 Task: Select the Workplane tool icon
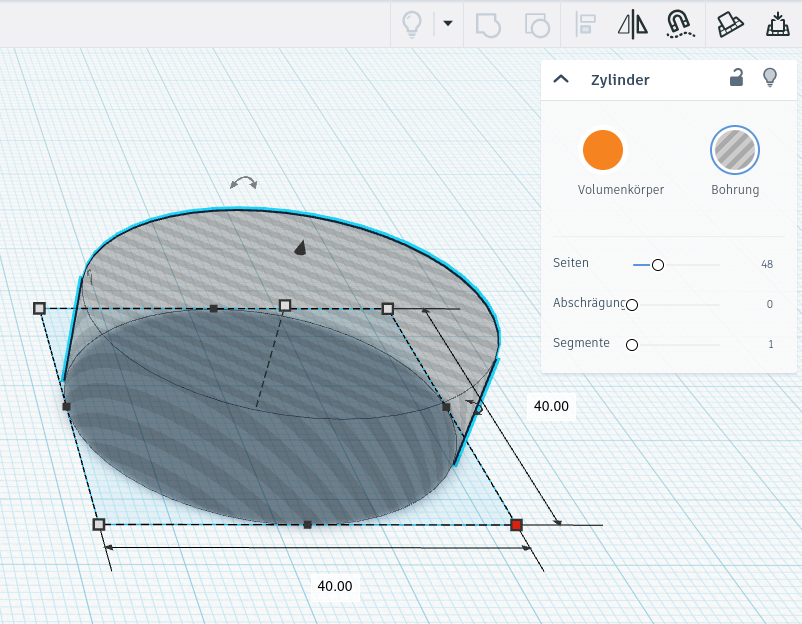[729, 24]
